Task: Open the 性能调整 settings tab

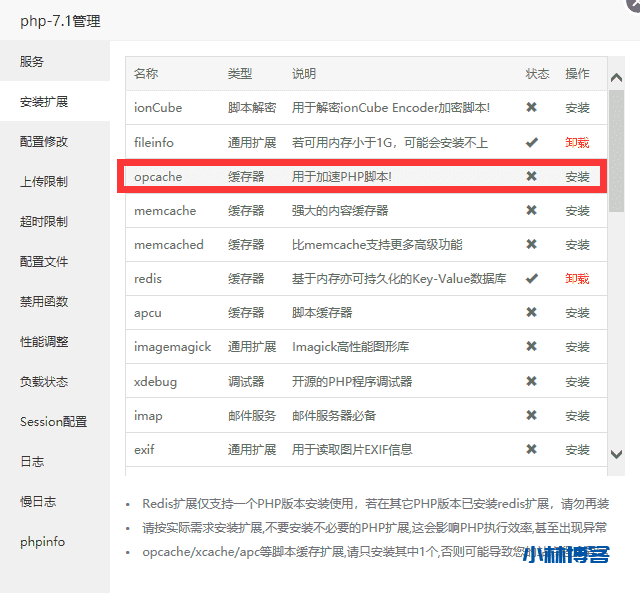Action: (x=44, y=342)
